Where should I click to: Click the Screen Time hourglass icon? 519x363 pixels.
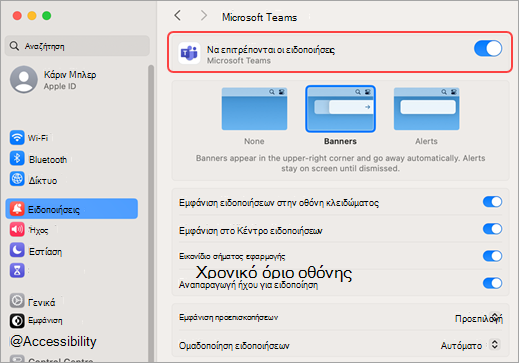17,270
